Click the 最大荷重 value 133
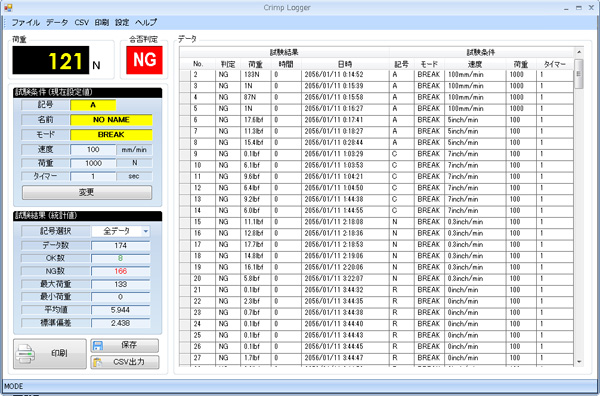Viewport: 600px width, 396px height. pyautogui.click(x=121, y=284)
